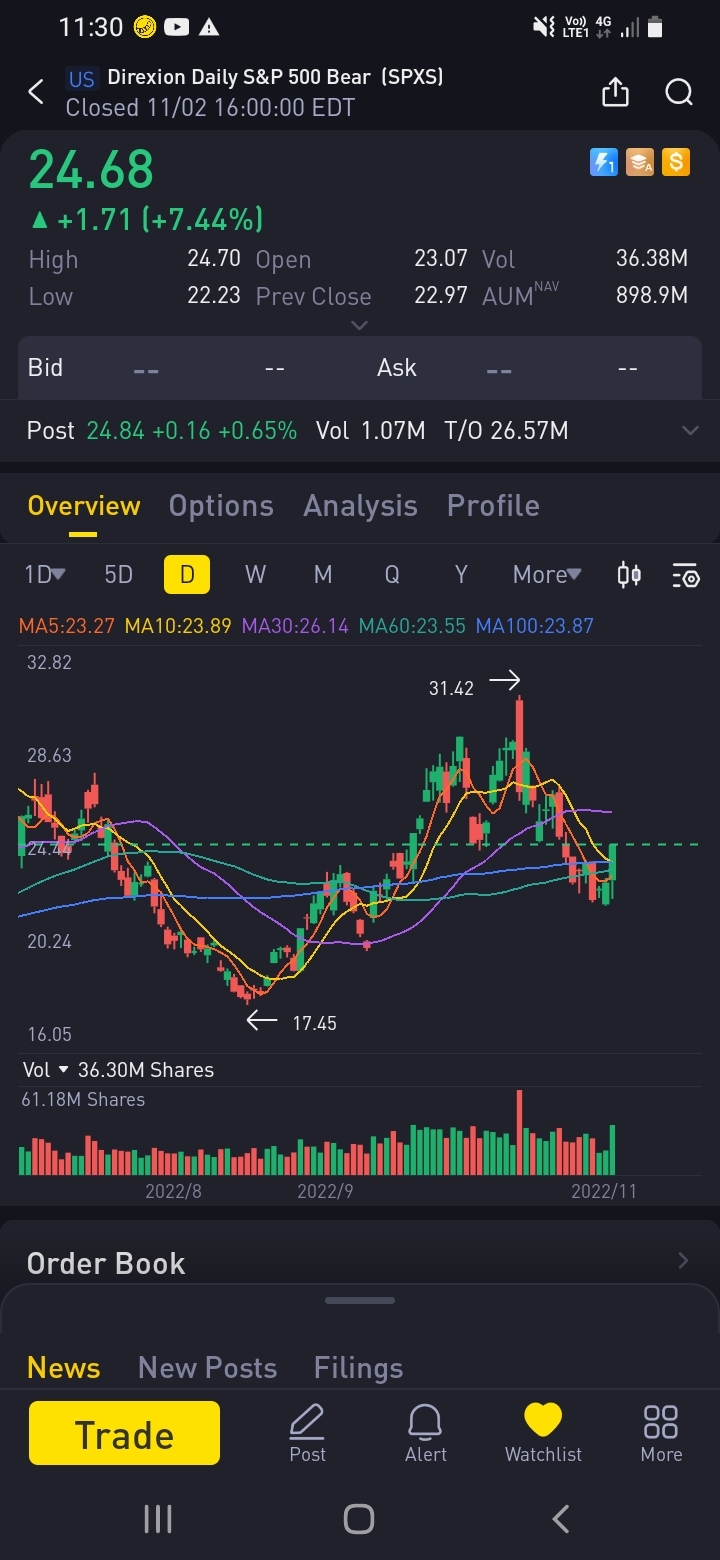This screenshot has height=1560, width=720.
Task: Tap the Vol 36.38M value
Action: tap(651, 259)
